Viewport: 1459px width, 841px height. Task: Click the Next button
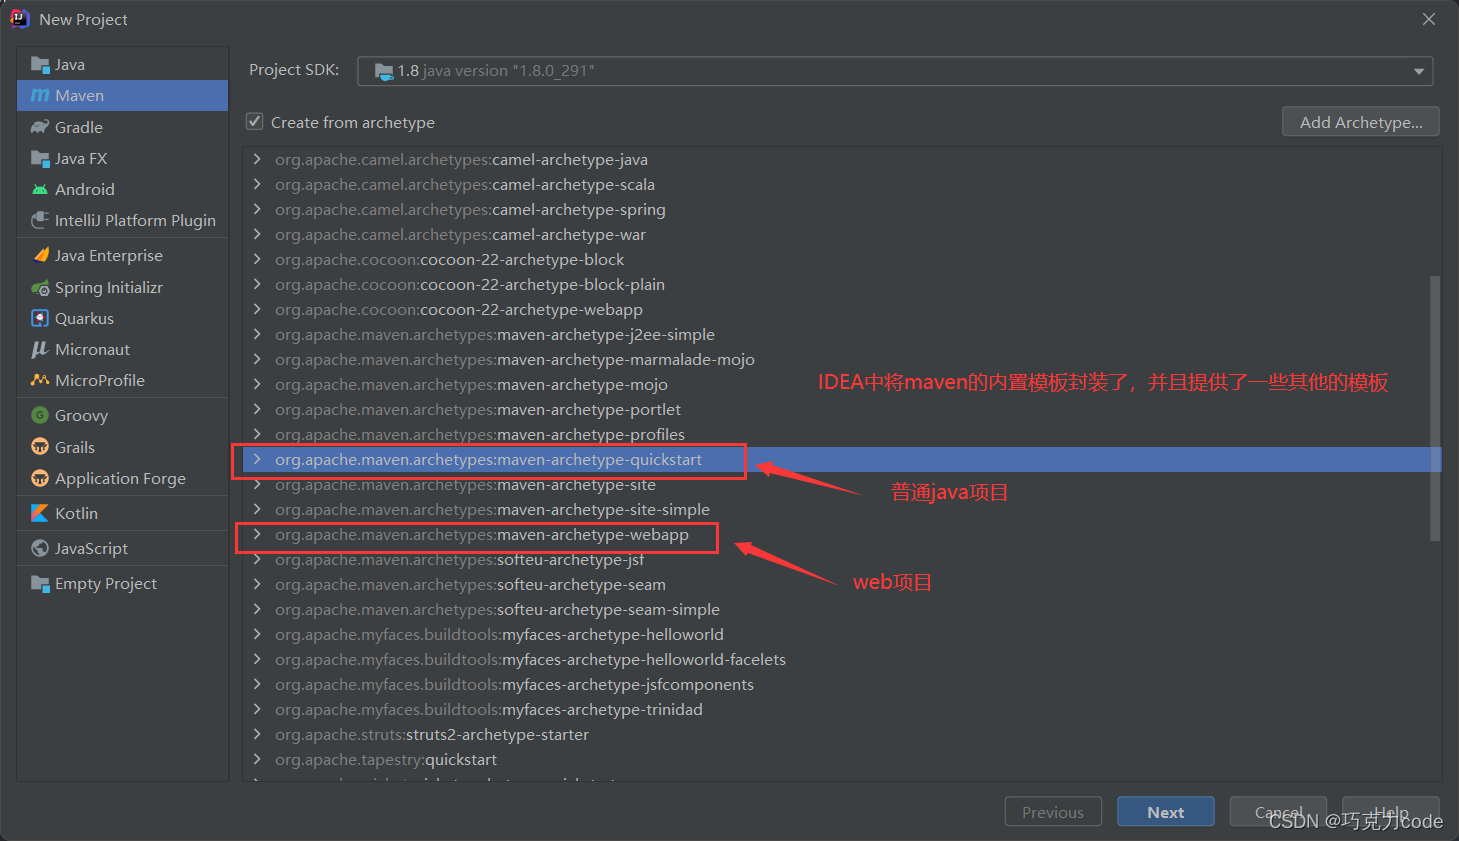tap(1166, 812)
